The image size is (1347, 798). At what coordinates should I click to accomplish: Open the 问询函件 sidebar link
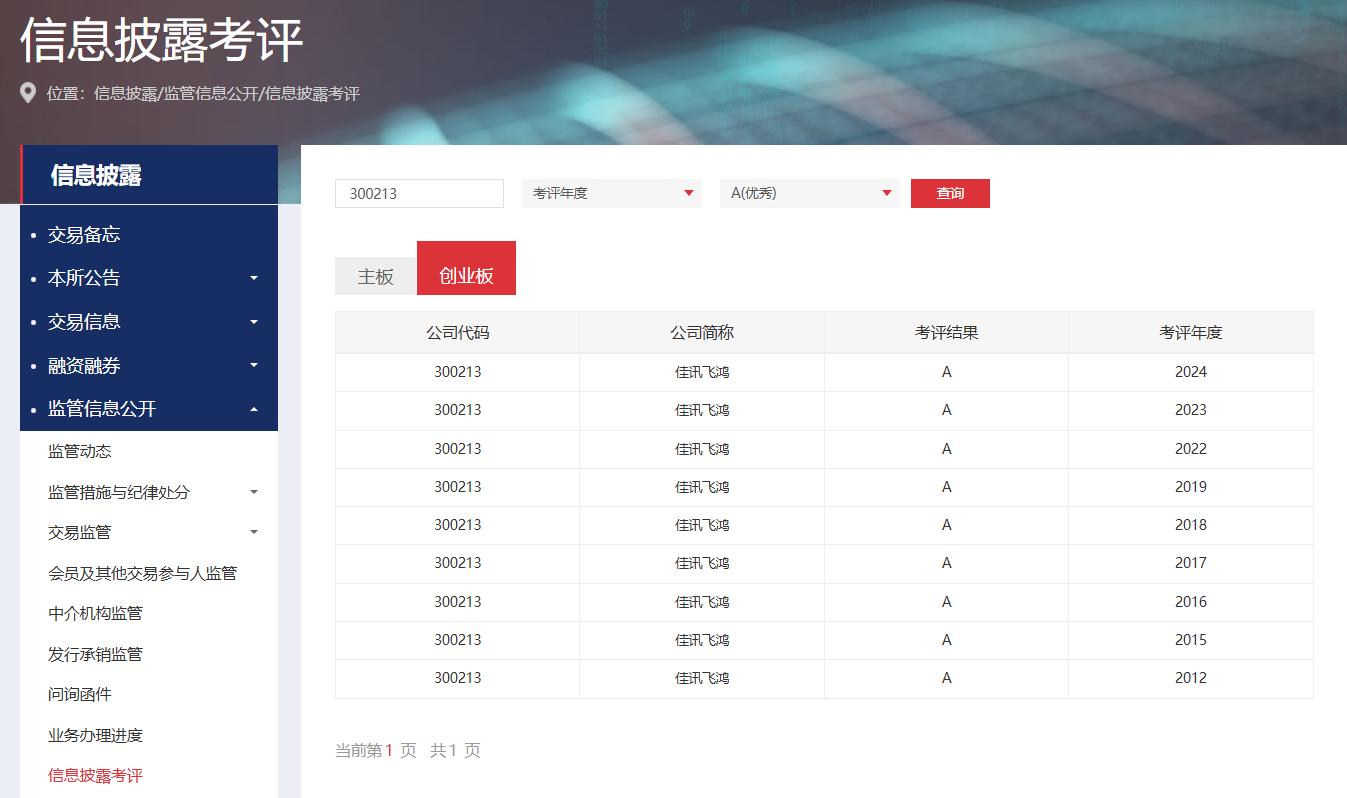(80, 694)
